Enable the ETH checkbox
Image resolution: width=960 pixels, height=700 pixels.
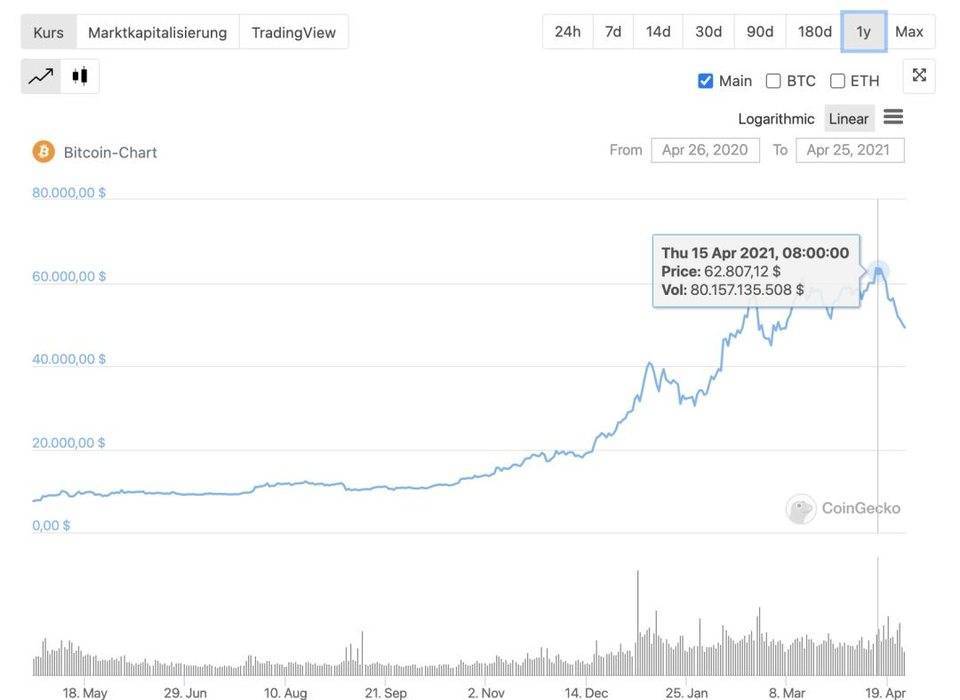click(x=838, y=81)
